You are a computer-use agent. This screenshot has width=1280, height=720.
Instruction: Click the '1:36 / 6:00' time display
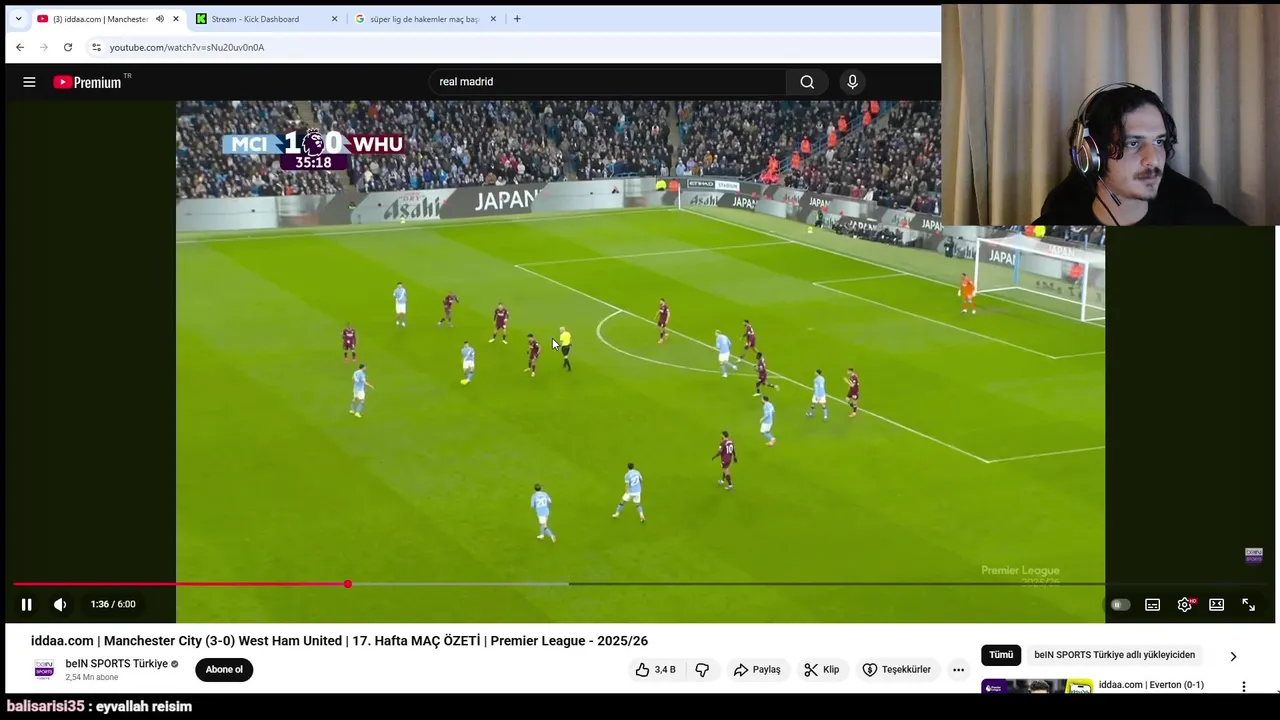point(113,604)
